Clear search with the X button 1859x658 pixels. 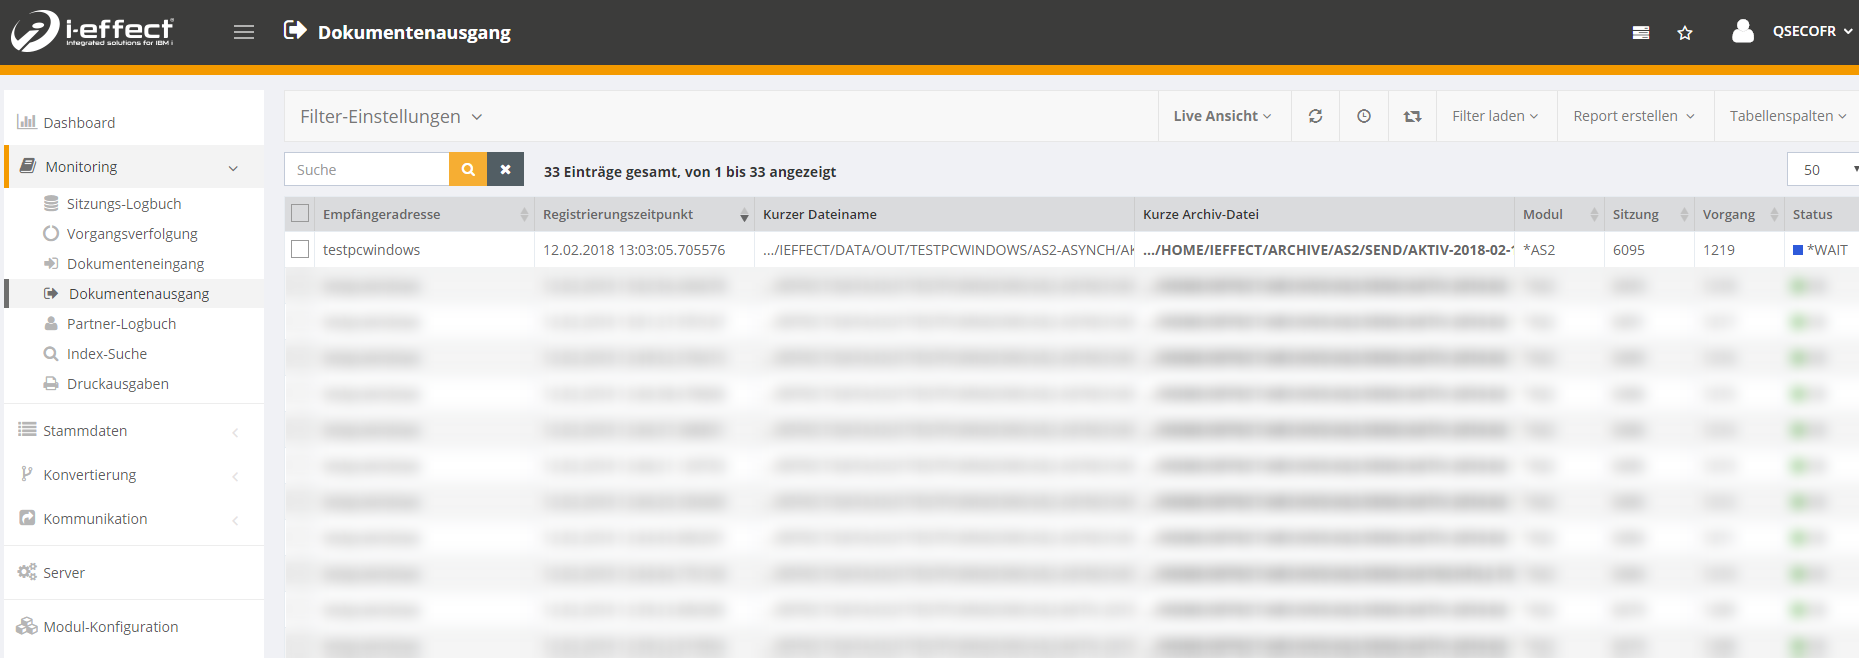[506, 170]
